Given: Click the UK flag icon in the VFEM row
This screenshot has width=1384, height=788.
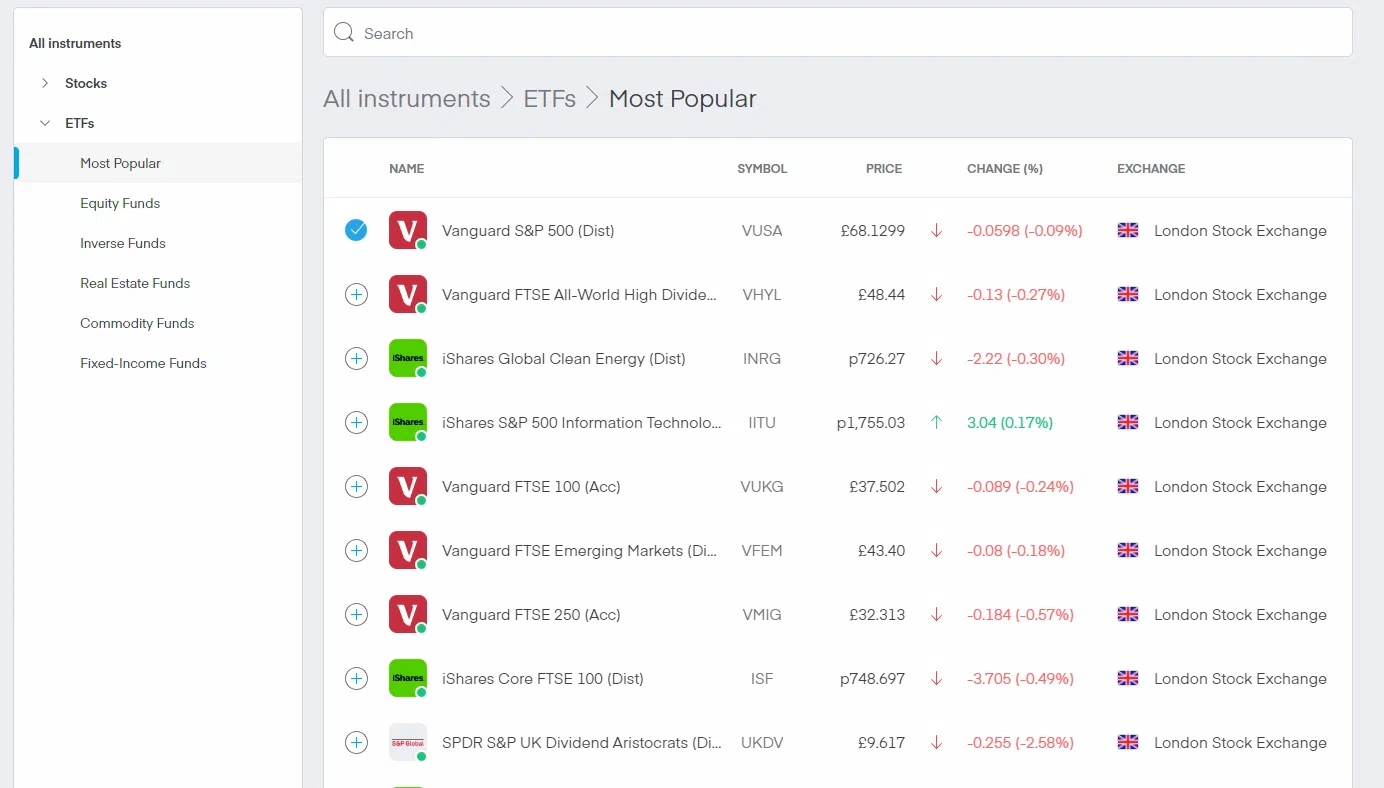Looking at the screenshot, I should (x=1128, y=550).
